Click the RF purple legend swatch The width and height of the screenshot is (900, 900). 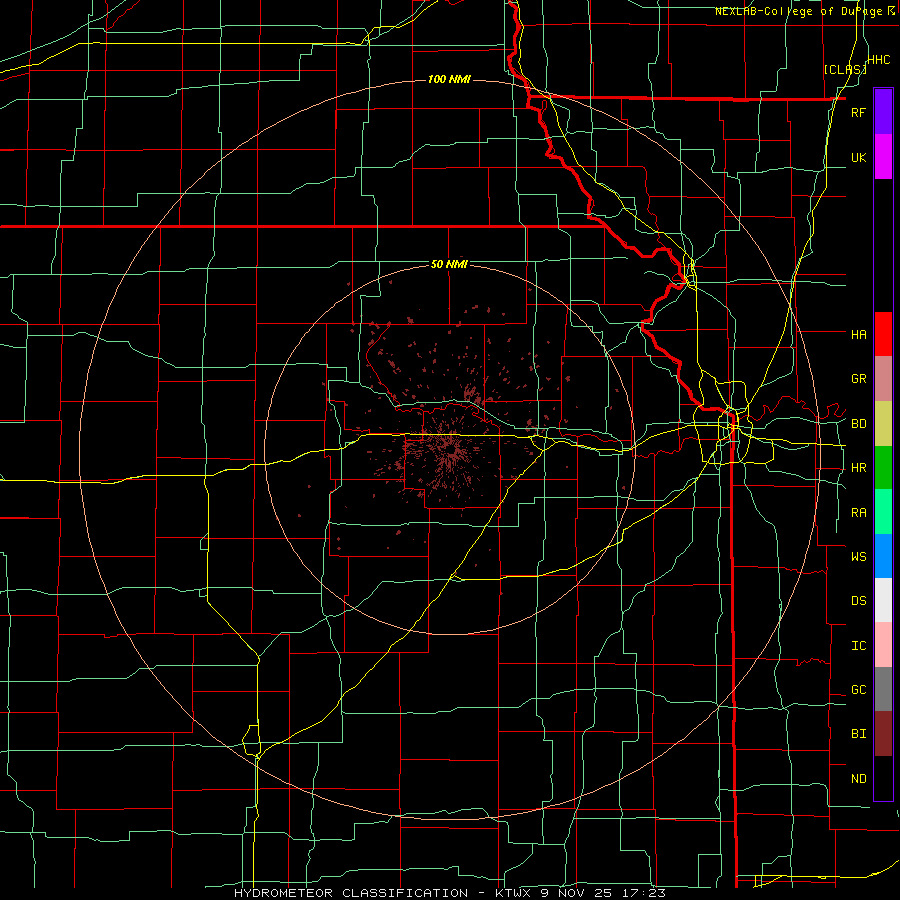pyautogui.click(x=883, y=112)
